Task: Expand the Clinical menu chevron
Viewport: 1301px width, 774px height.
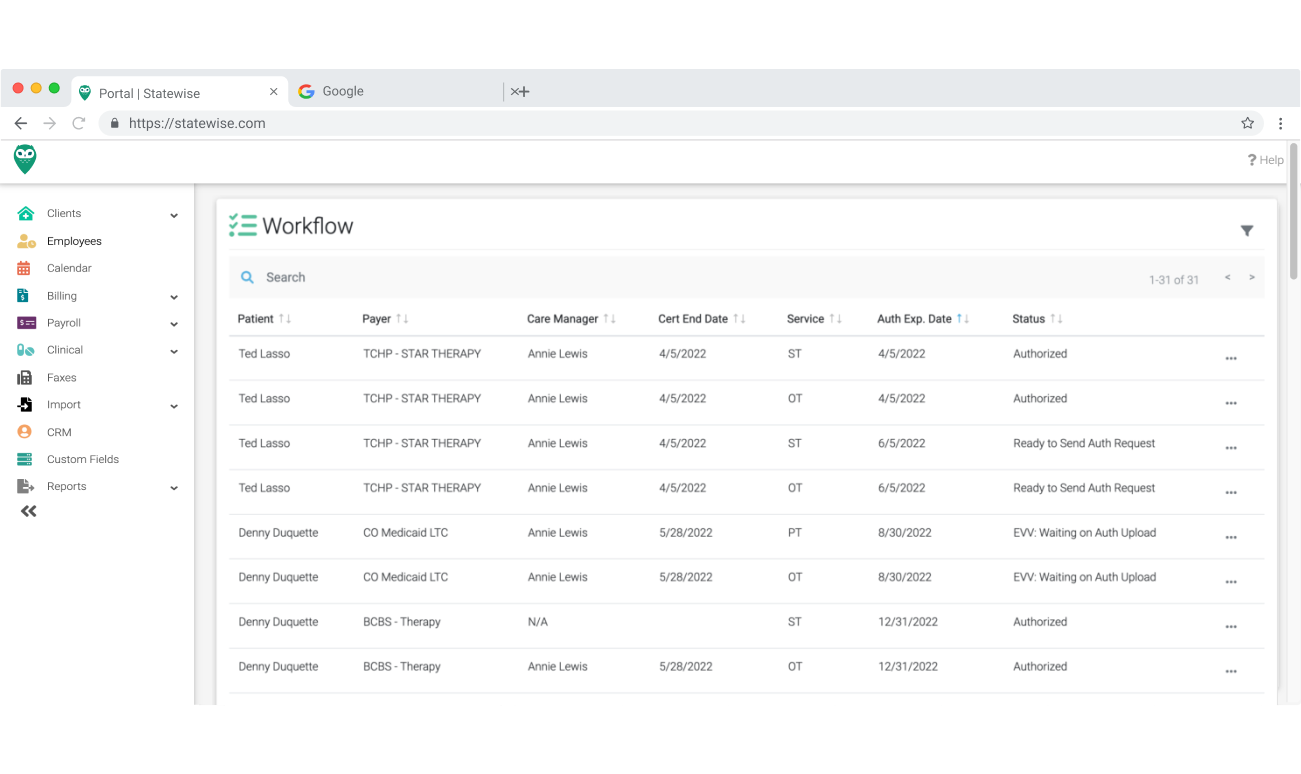Action: click(x=174, y=351)
